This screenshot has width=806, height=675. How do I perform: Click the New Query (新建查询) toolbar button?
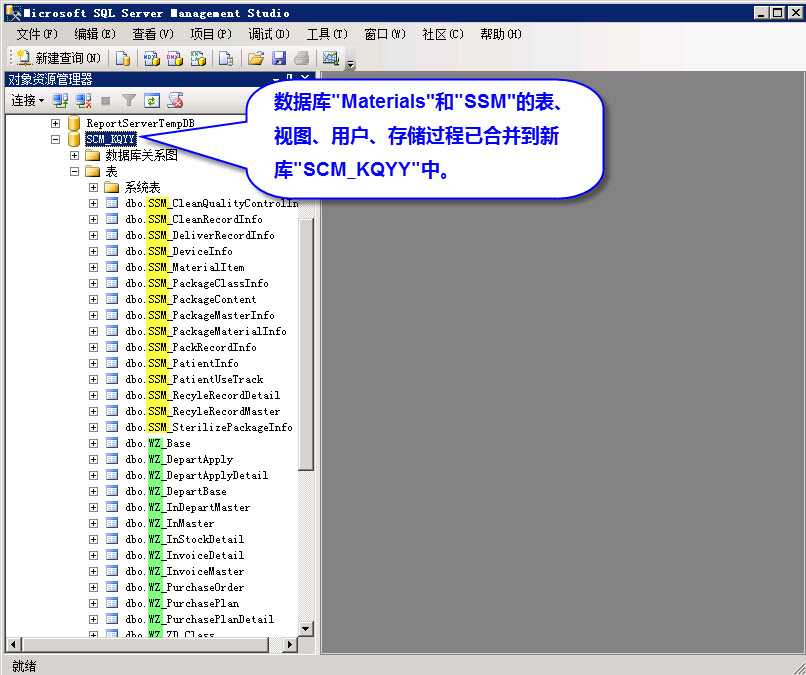tap(59, 58)
